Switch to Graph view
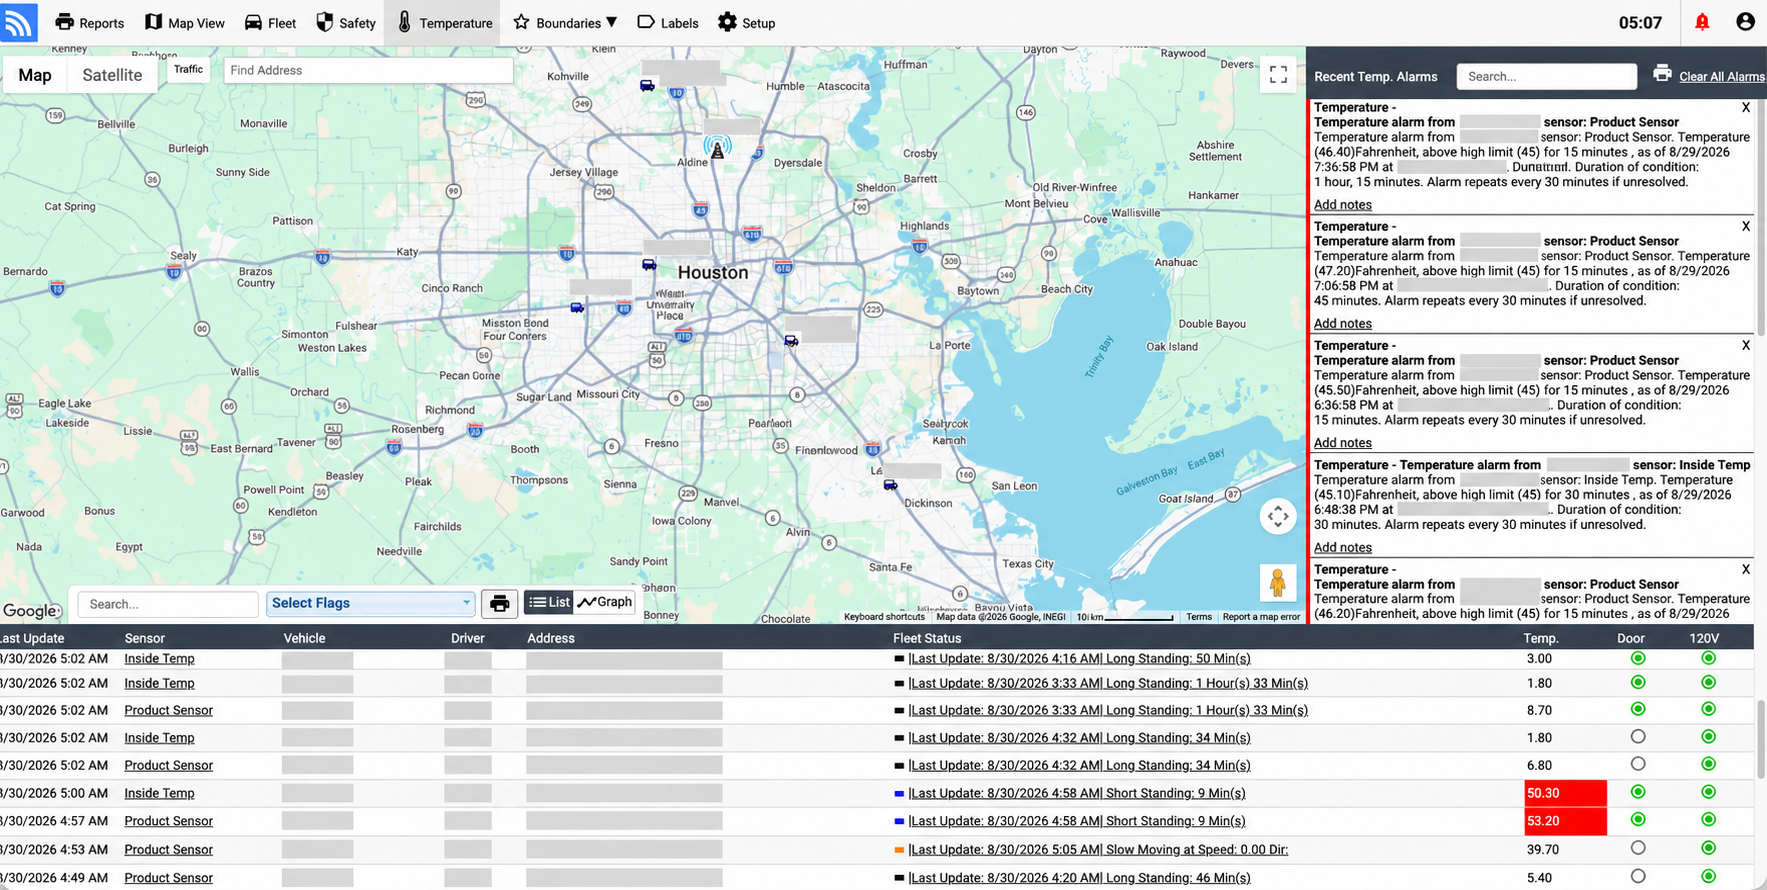Screen dimensions: 1767x890 click(605, 602)
